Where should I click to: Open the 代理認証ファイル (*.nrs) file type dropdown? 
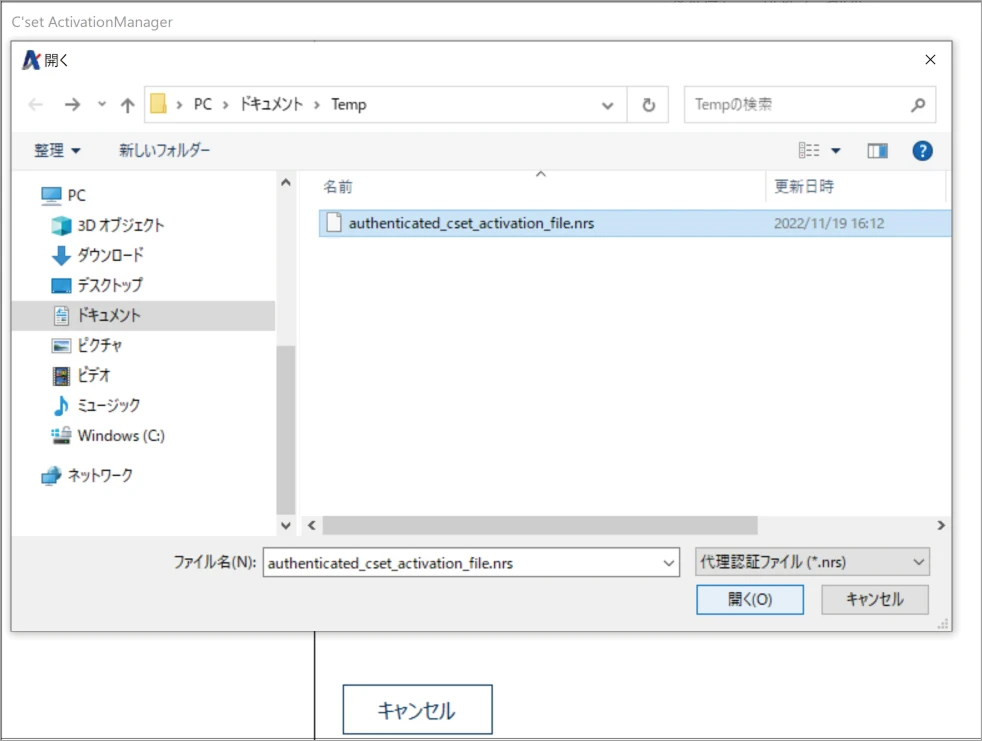coord(811,563)
